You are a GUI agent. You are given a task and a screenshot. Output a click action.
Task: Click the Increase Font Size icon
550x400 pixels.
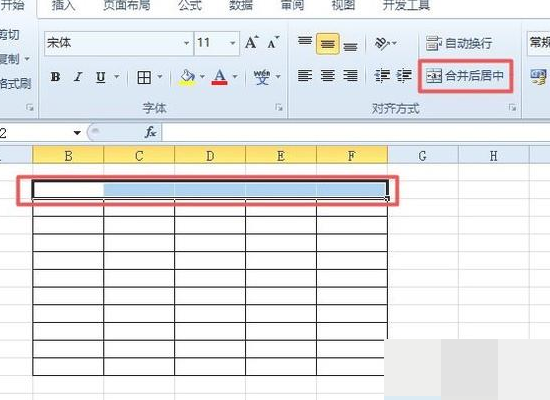click(x=251, y=43)
